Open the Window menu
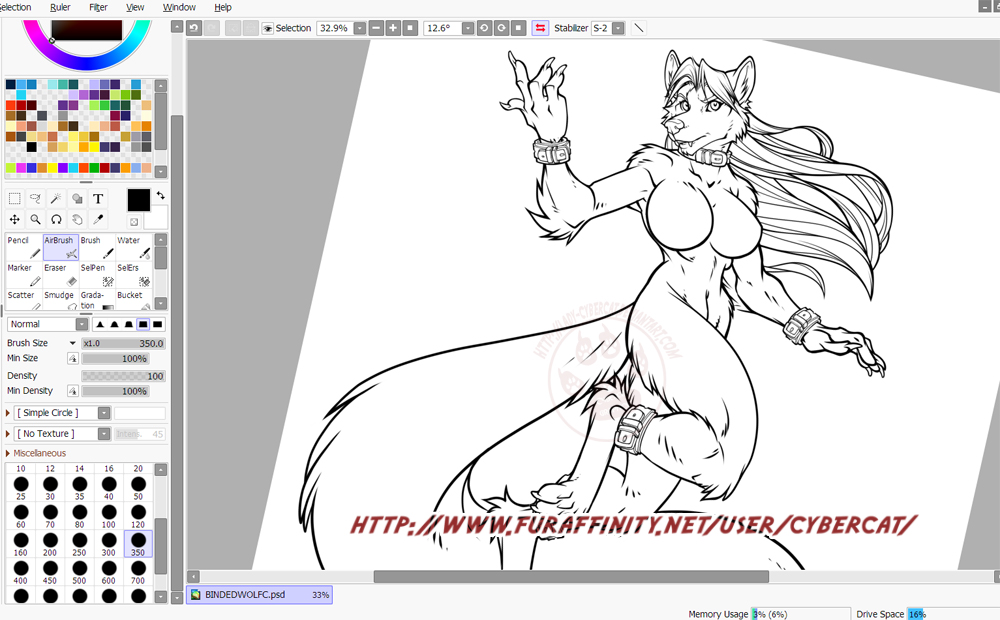Viewport: 1000px width, 620px height. click(x=179, y=7)
